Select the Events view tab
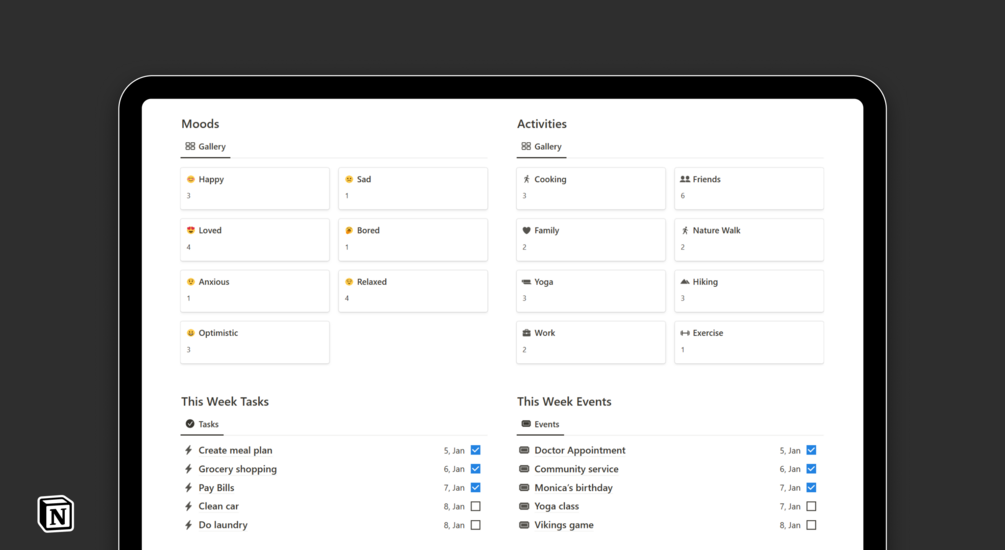The image size is (1005, 550). pos(540,424)
